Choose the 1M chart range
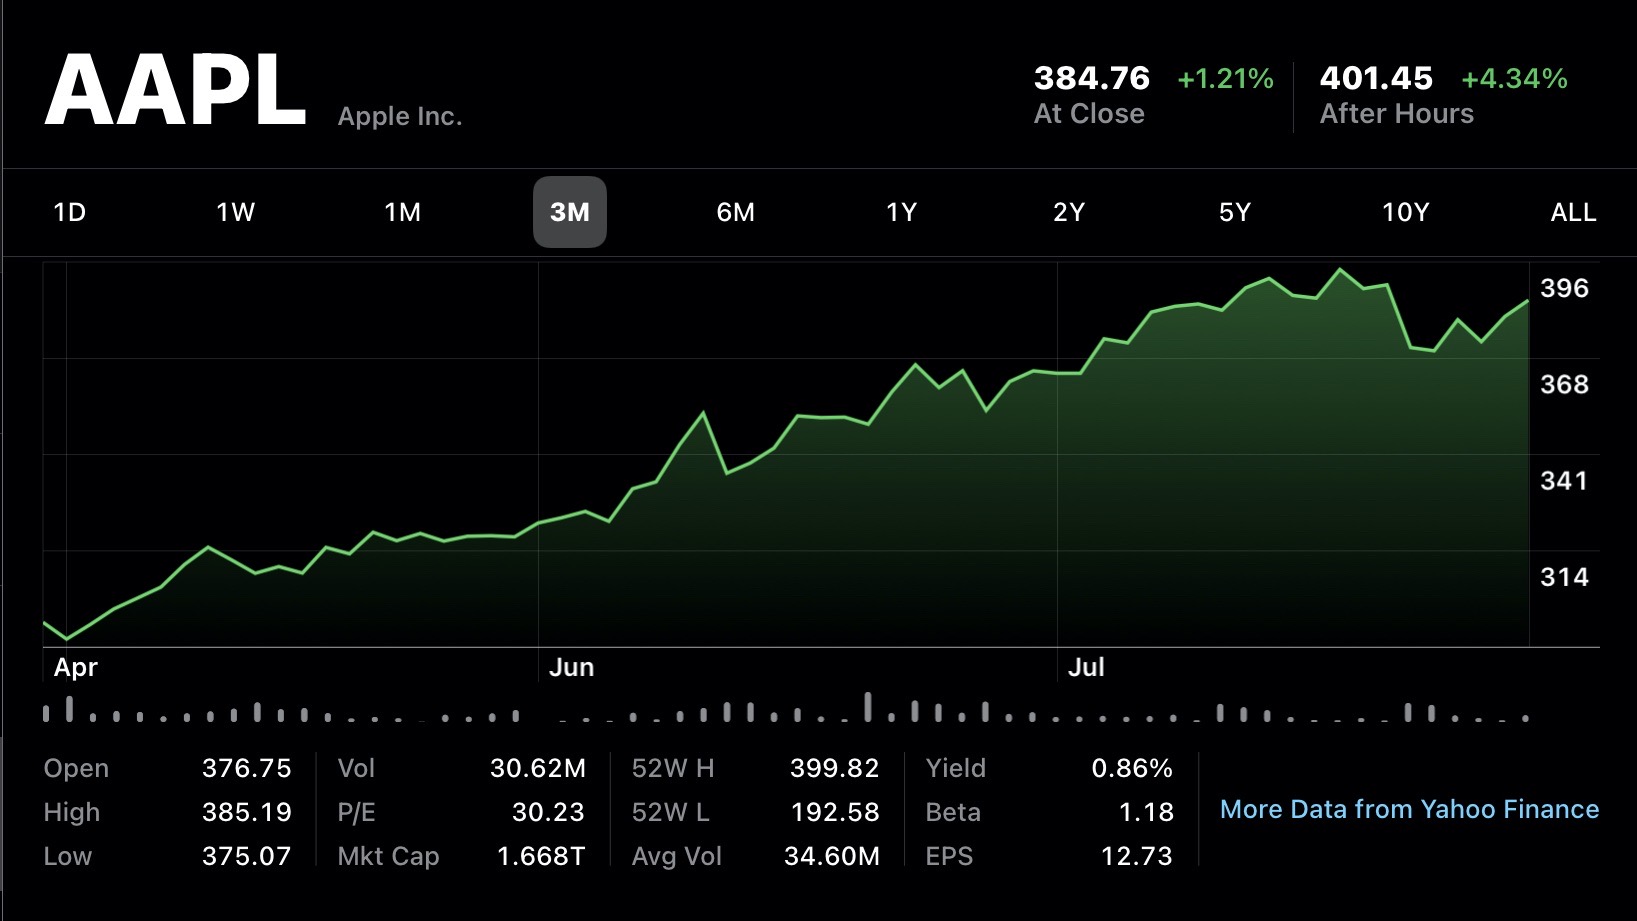 tap(402, 212)
